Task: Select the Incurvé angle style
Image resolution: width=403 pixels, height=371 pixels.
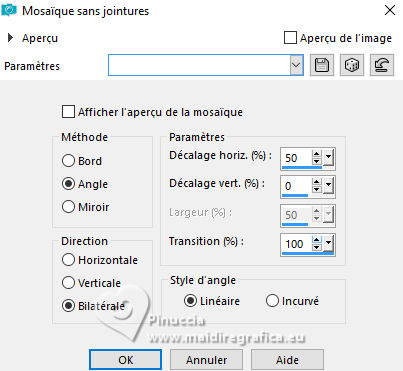Action: click(x=272, y=301)
